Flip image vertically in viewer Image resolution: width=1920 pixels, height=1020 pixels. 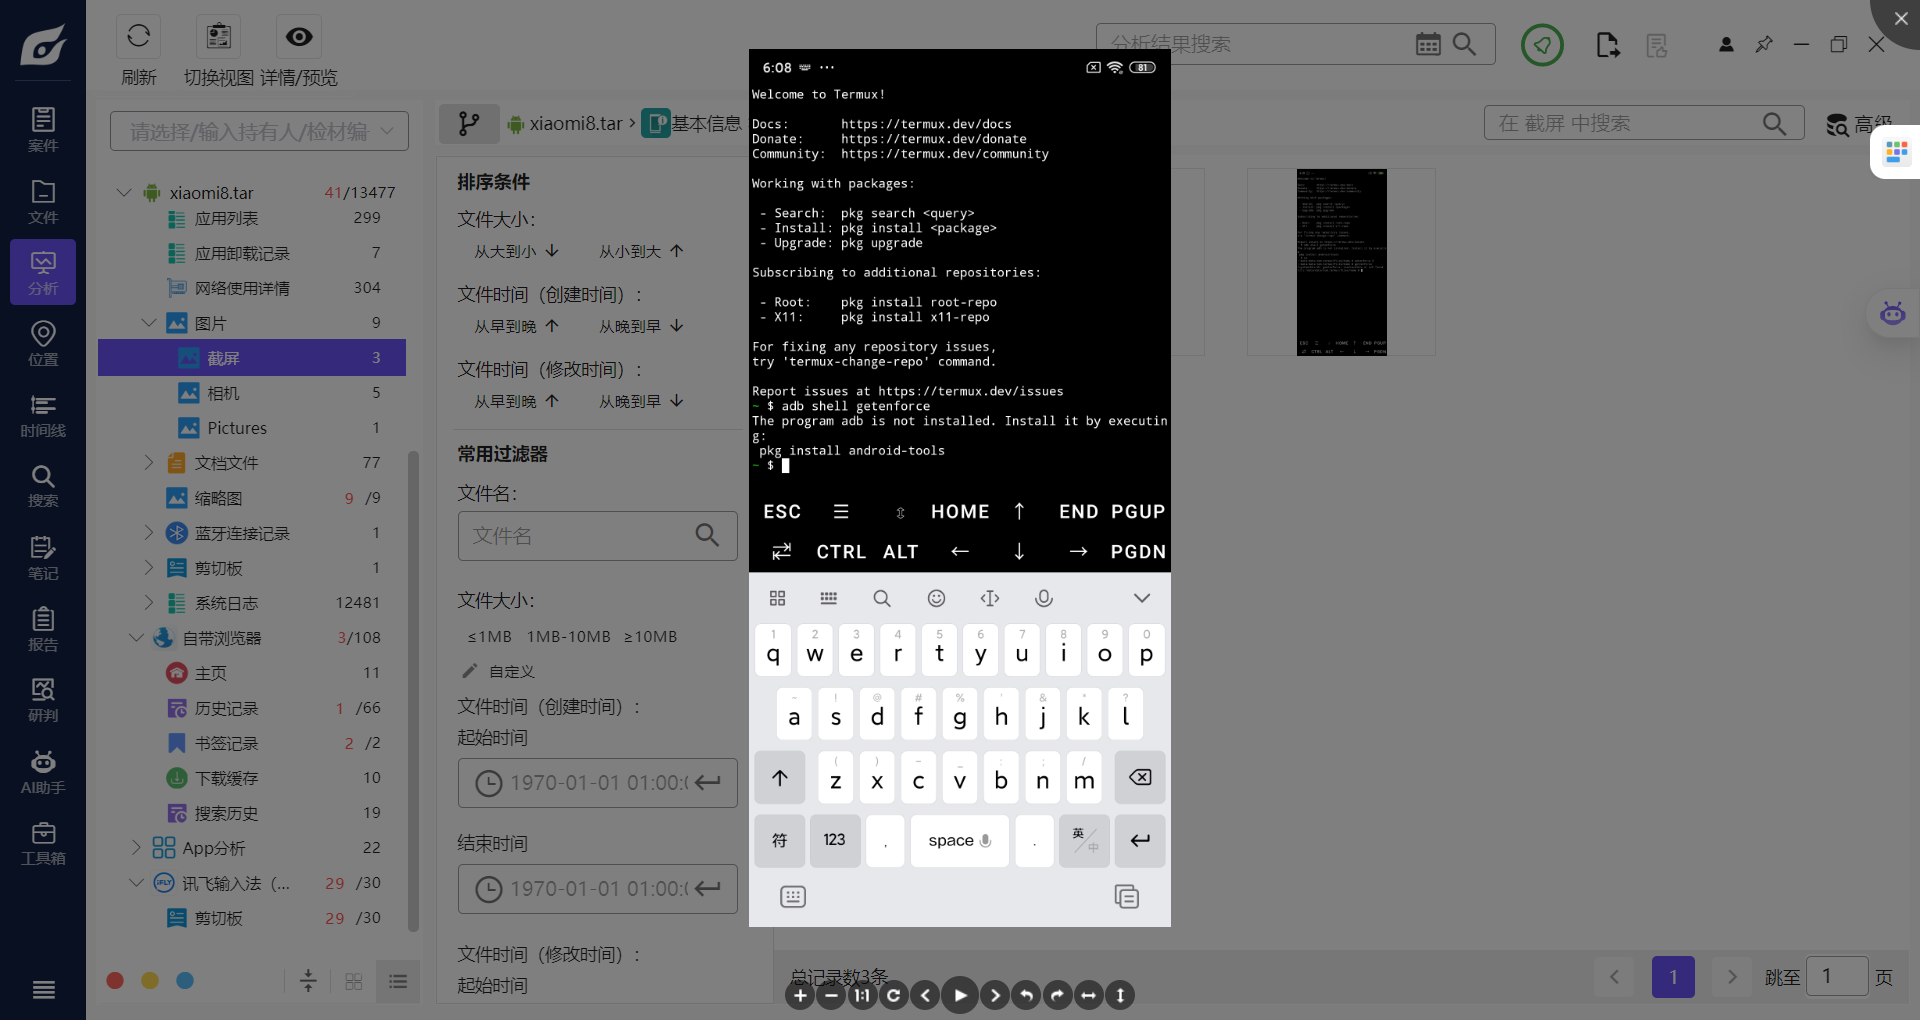pos(1120,995)
